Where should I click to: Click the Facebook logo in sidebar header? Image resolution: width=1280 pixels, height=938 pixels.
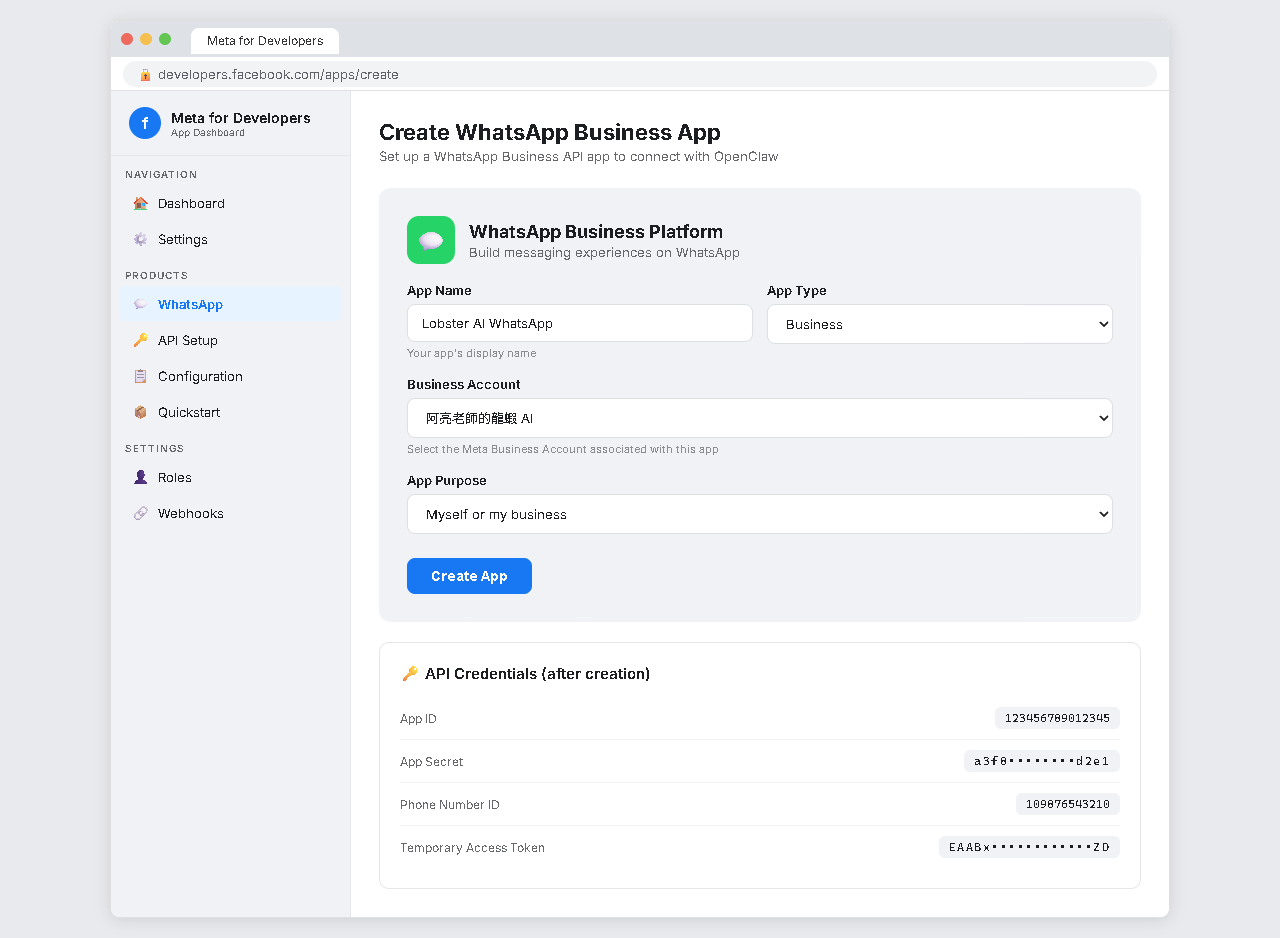point(145,123)
